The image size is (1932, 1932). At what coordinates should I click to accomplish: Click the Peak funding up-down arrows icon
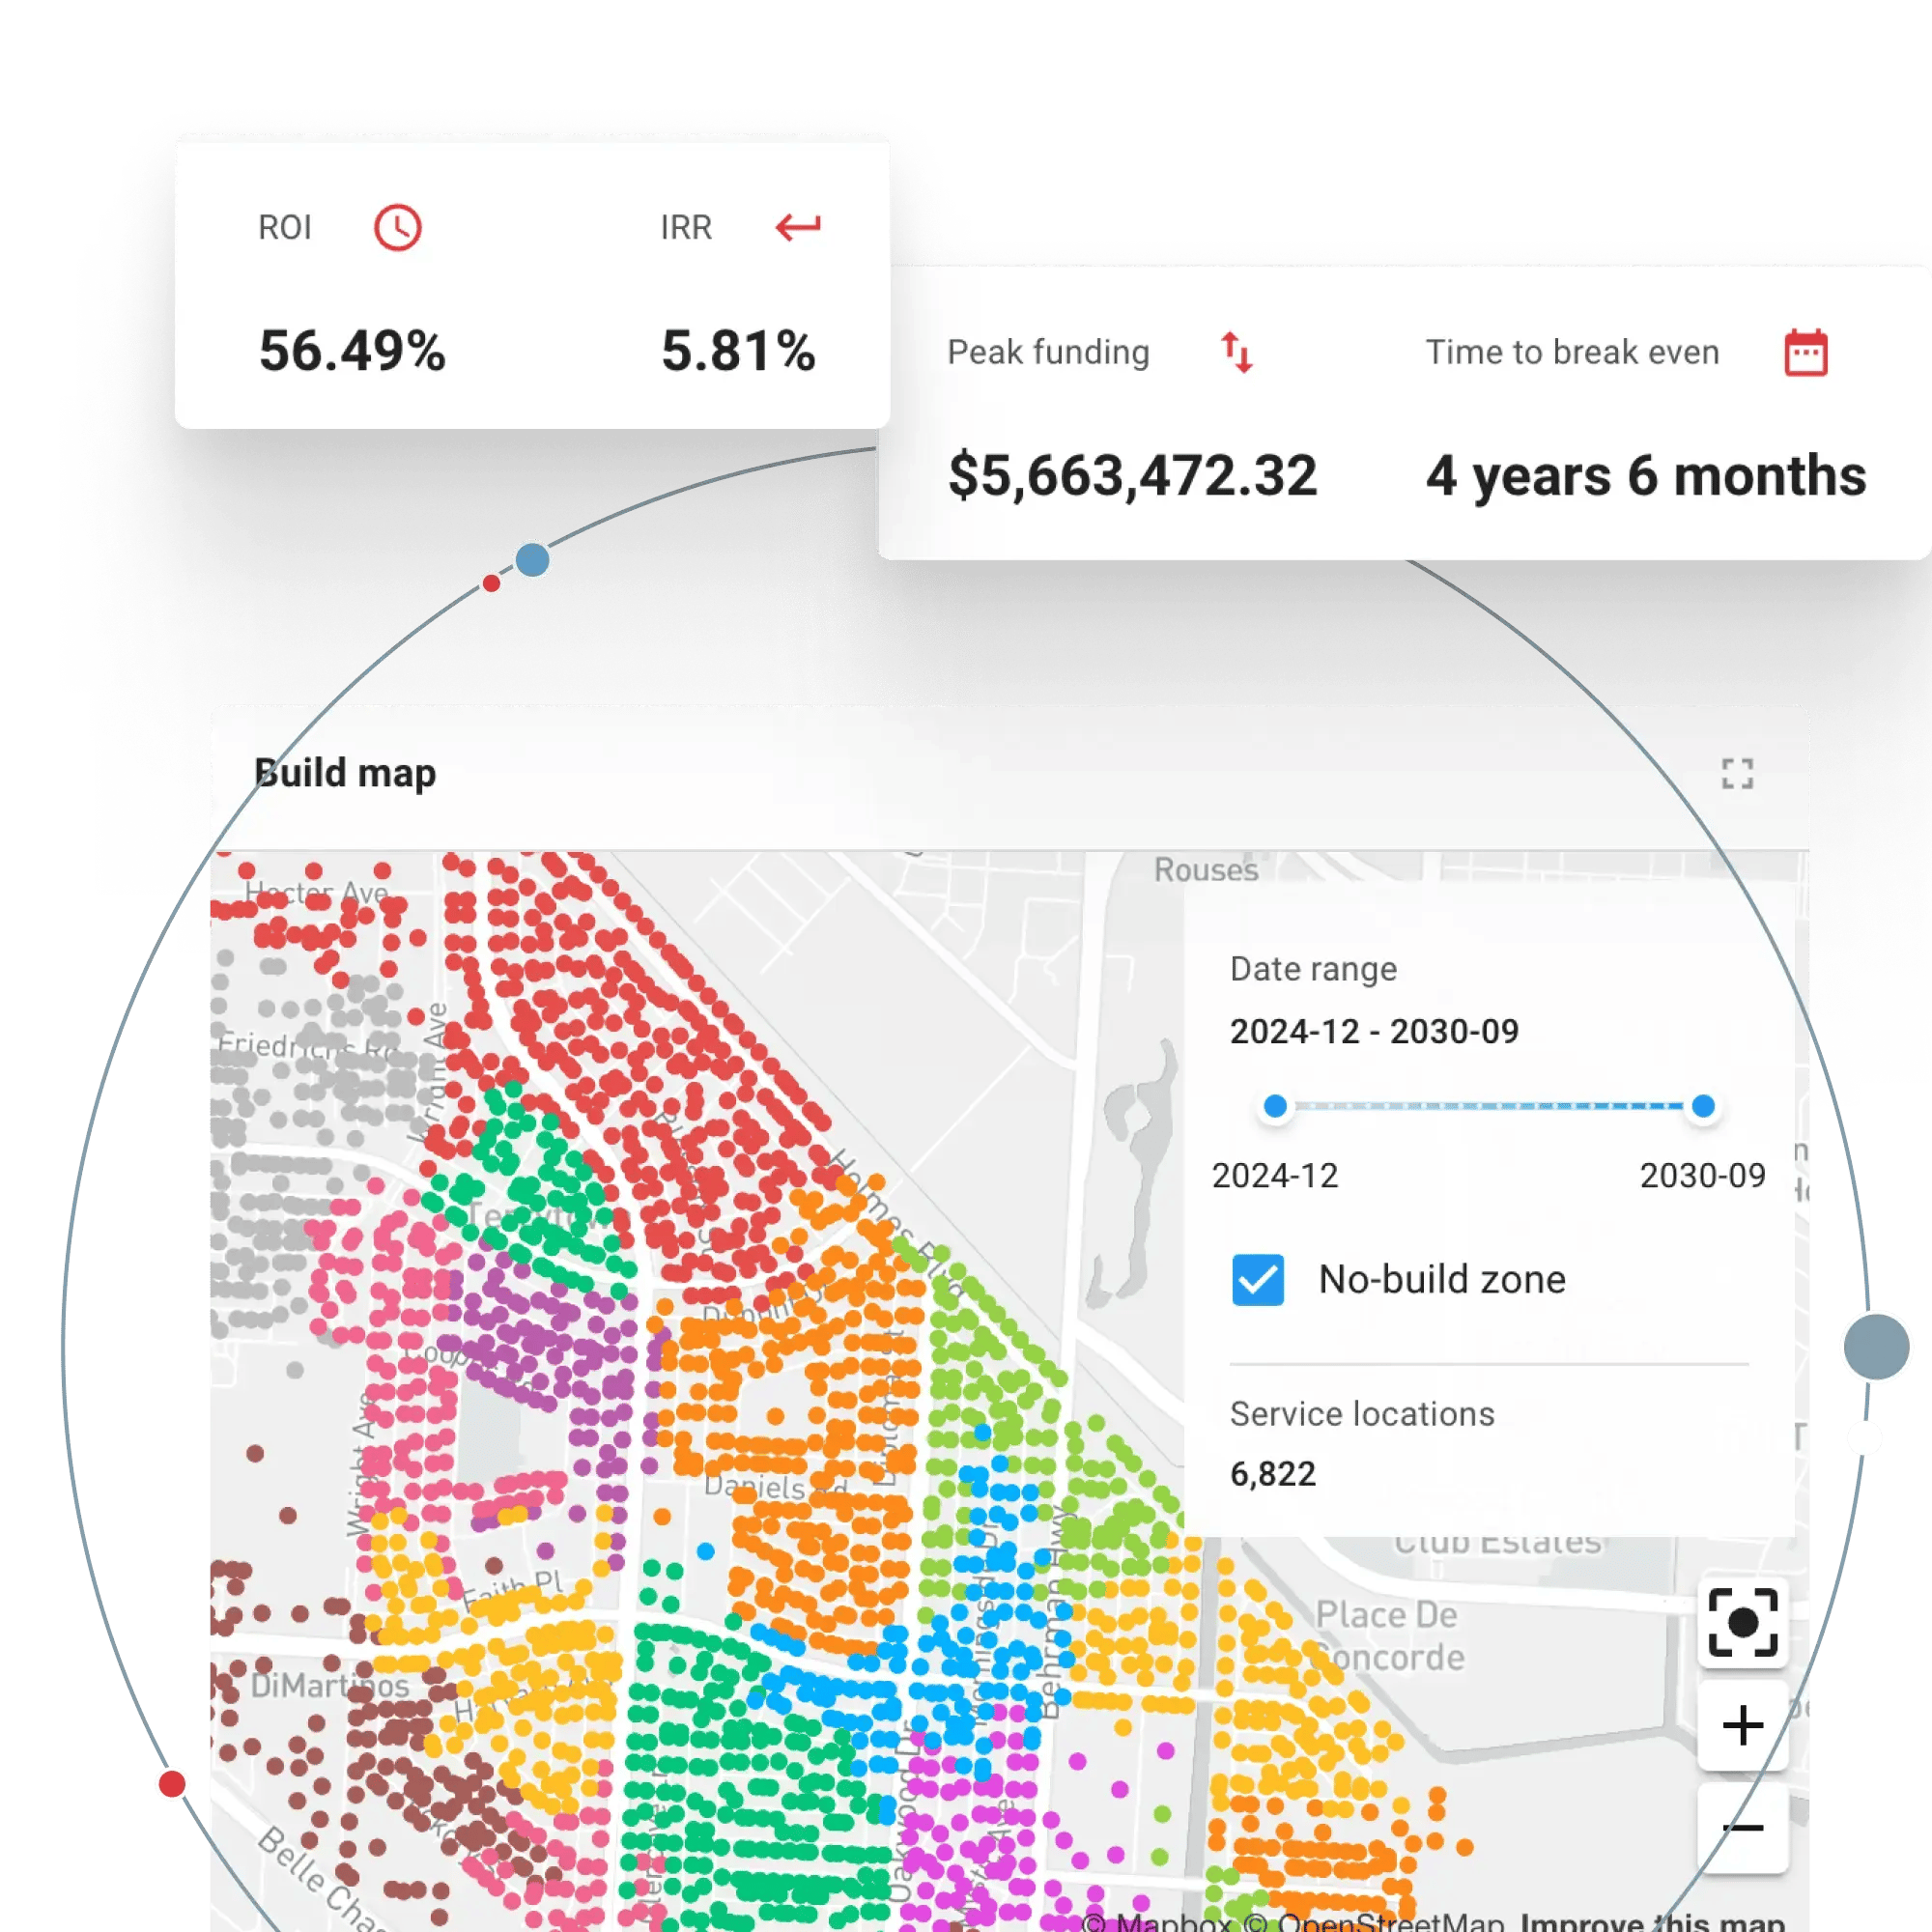point(1237,353)
